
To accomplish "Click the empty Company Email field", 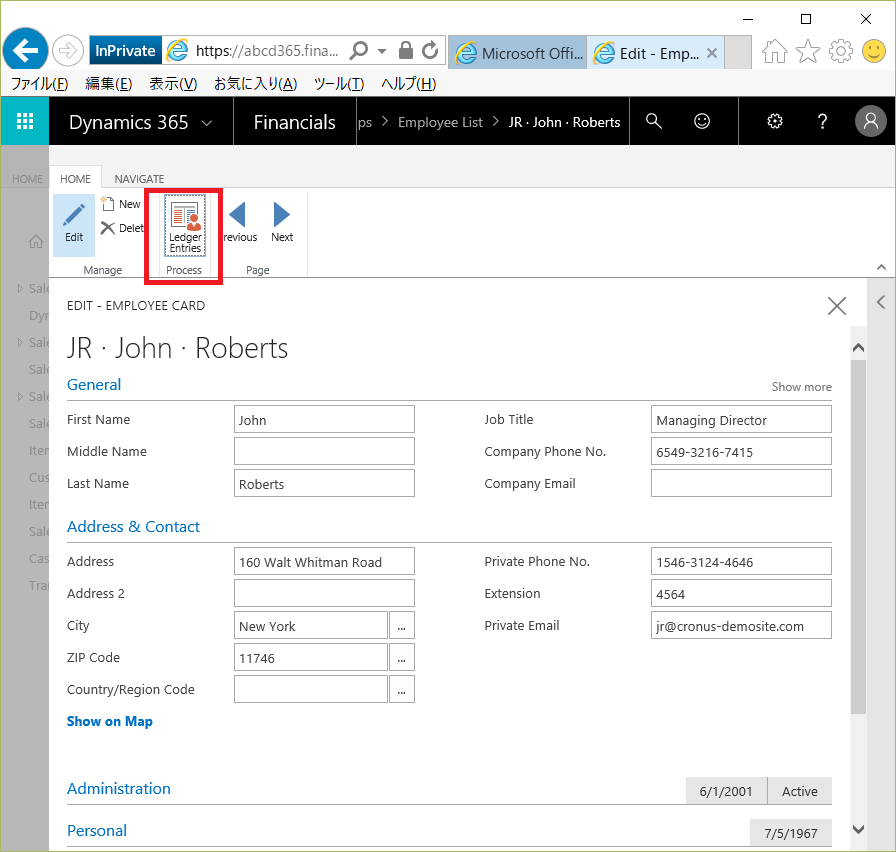I will 741,483.
